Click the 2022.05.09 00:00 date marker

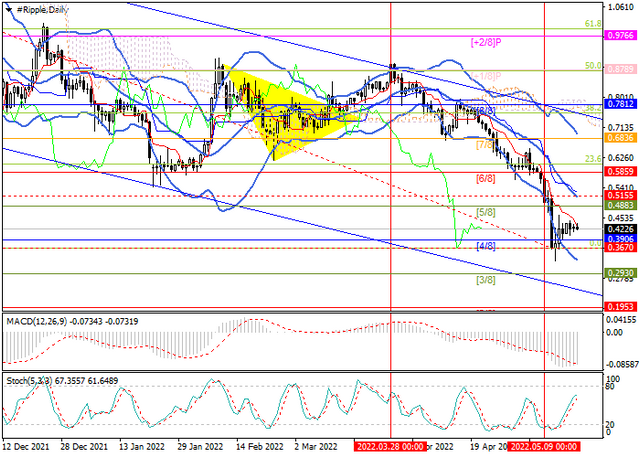(544, 446)
